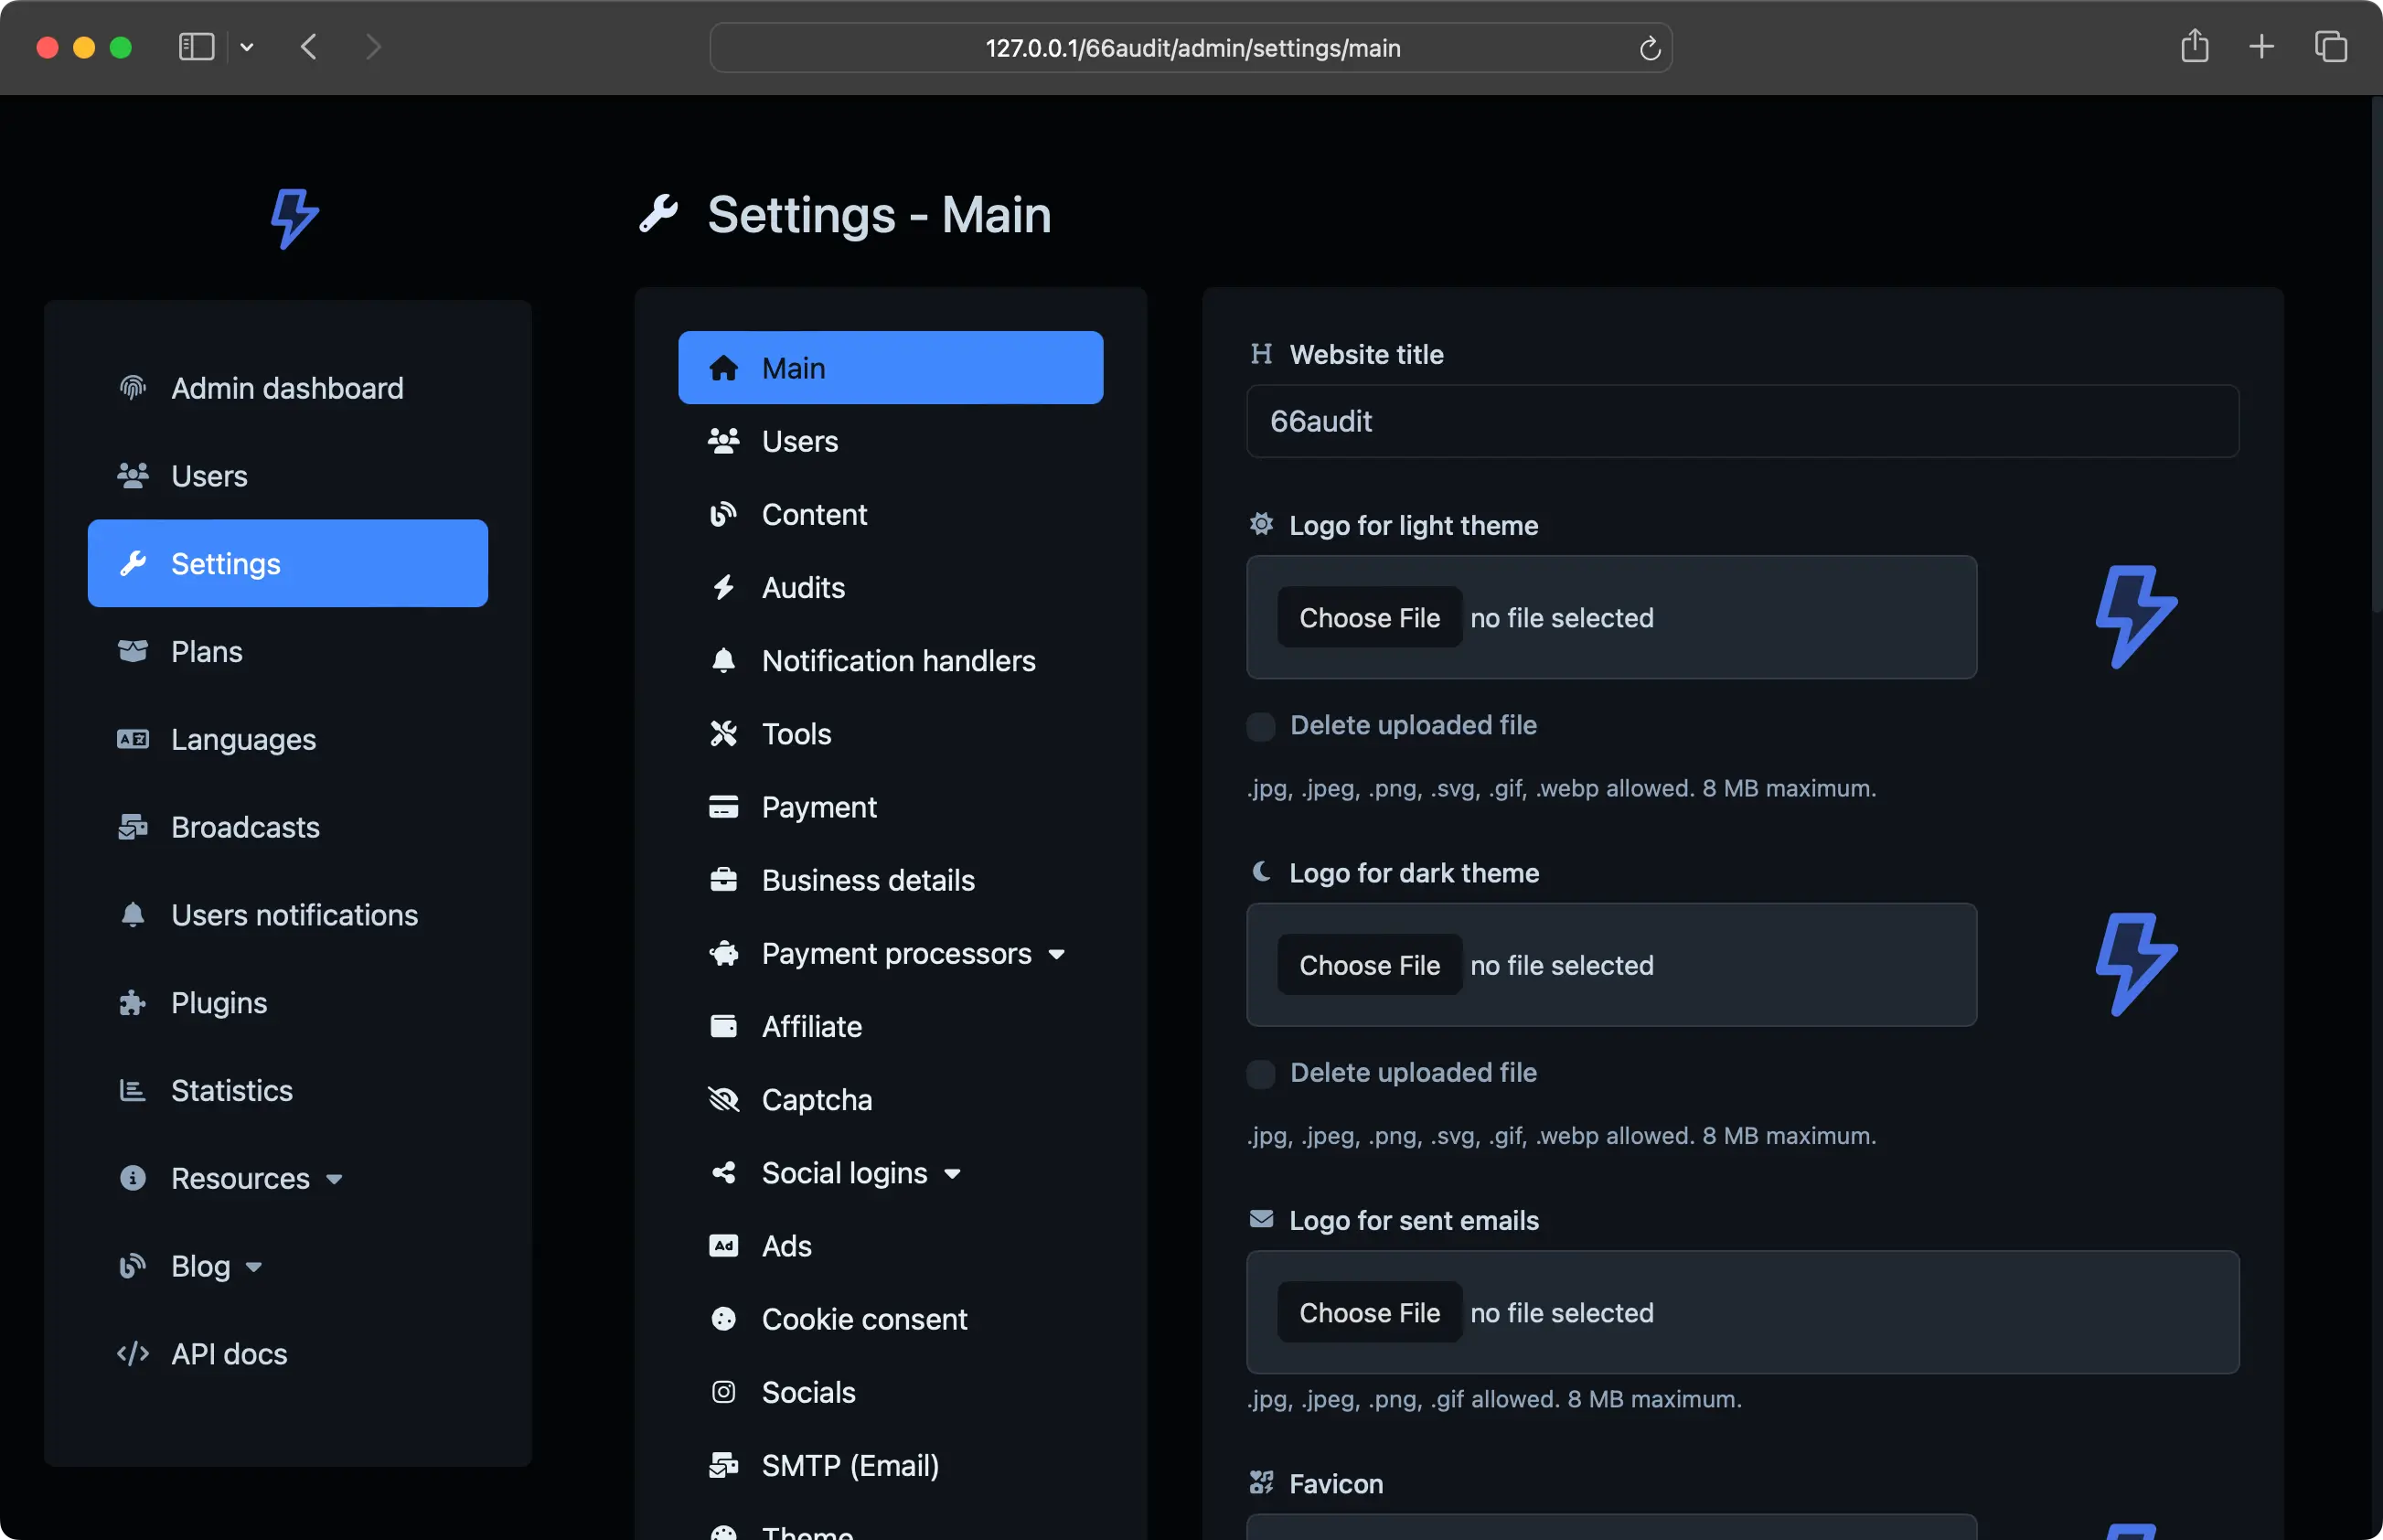Click the Admin dashboard fingerprint icon
Image resolution: width=2383 pixels, height=1540 pixels.
pos(133,388)
